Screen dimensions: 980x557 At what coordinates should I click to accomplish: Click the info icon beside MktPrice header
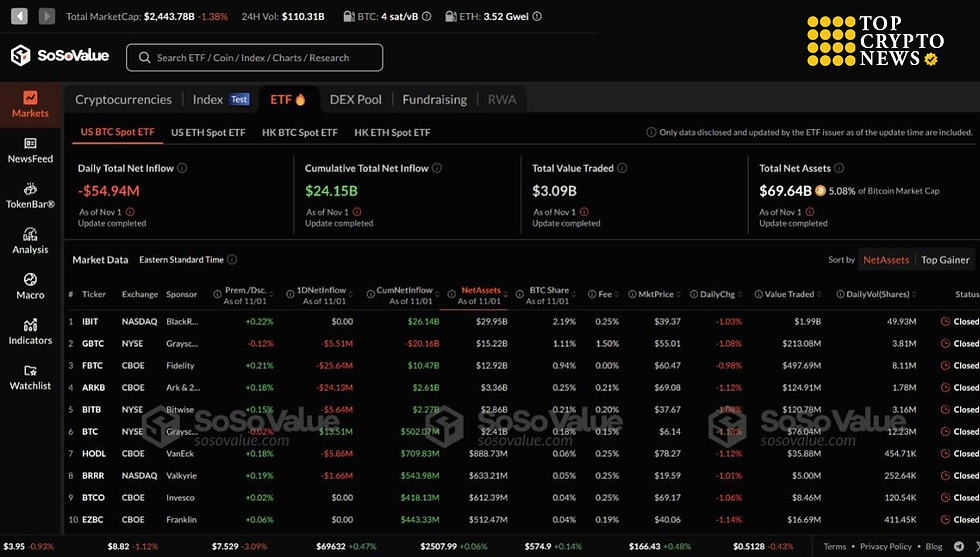tap(632, 294)
